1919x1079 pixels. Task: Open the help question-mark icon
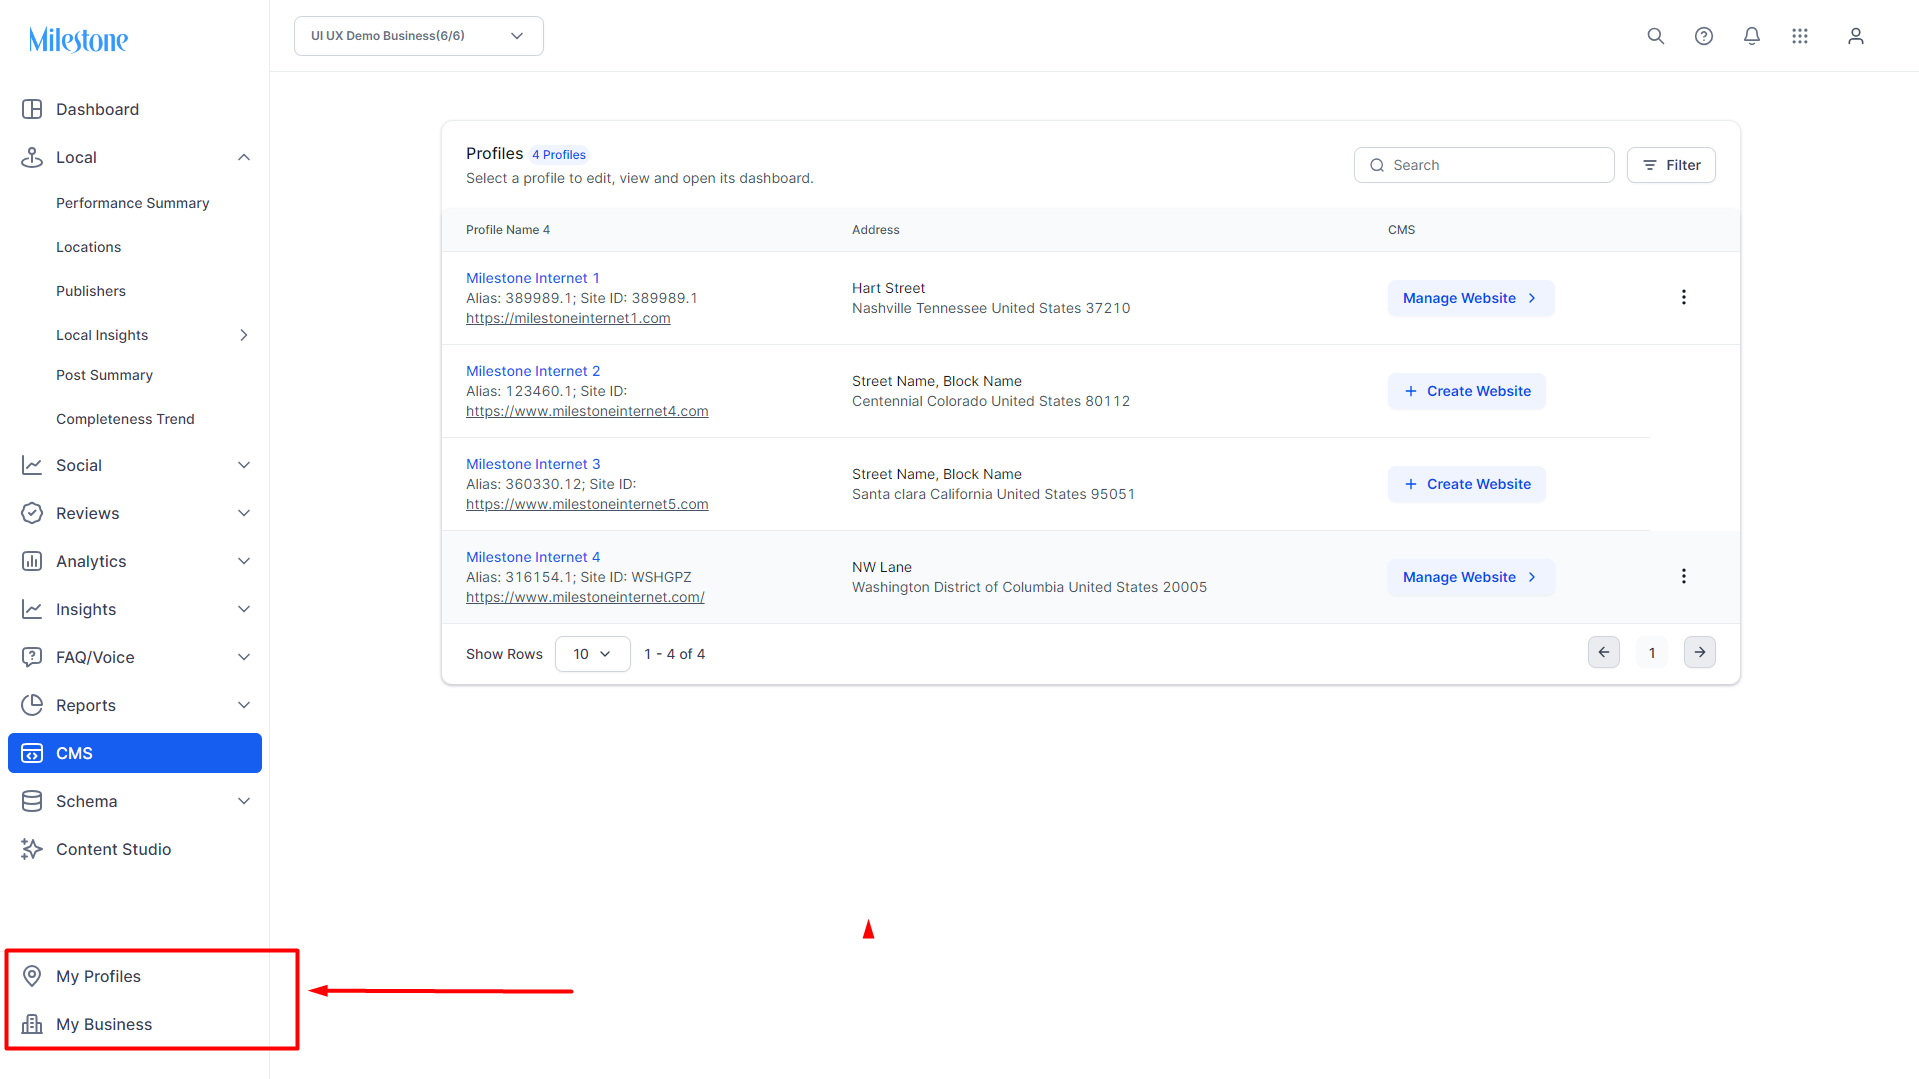tap(1704, 36)
